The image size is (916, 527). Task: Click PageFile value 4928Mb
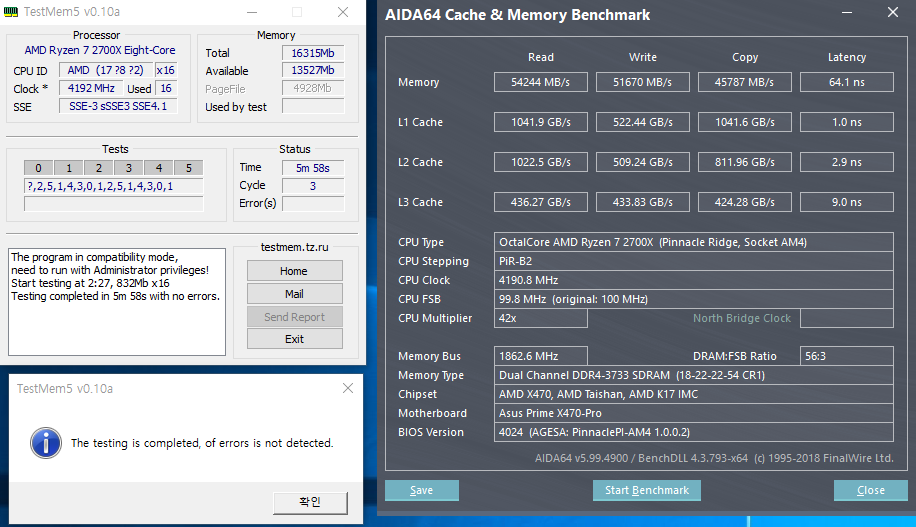coord(313,88)
